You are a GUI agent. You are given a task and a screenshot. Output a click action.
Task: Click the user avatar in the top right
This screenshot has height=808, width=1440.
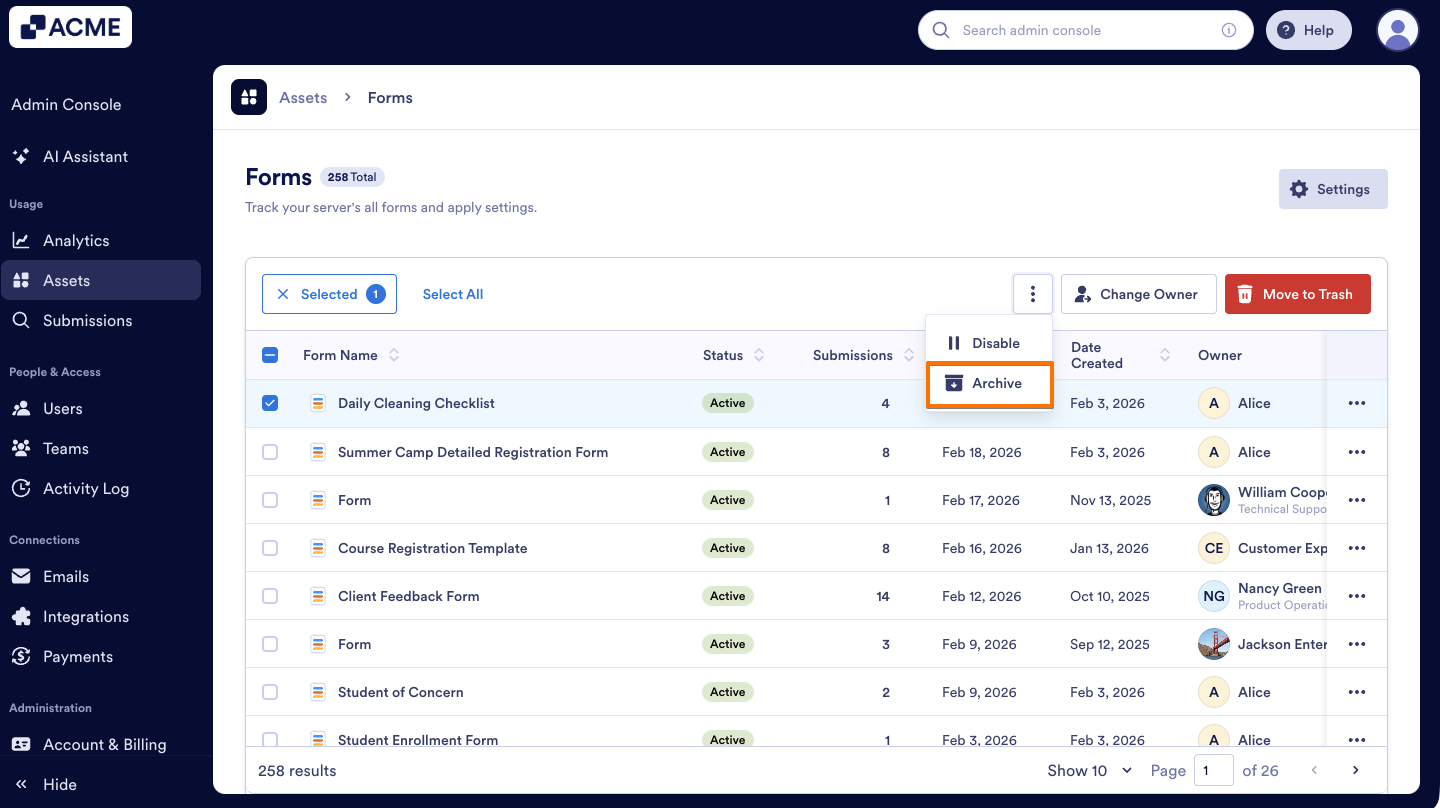click(x=1398, y=30)
